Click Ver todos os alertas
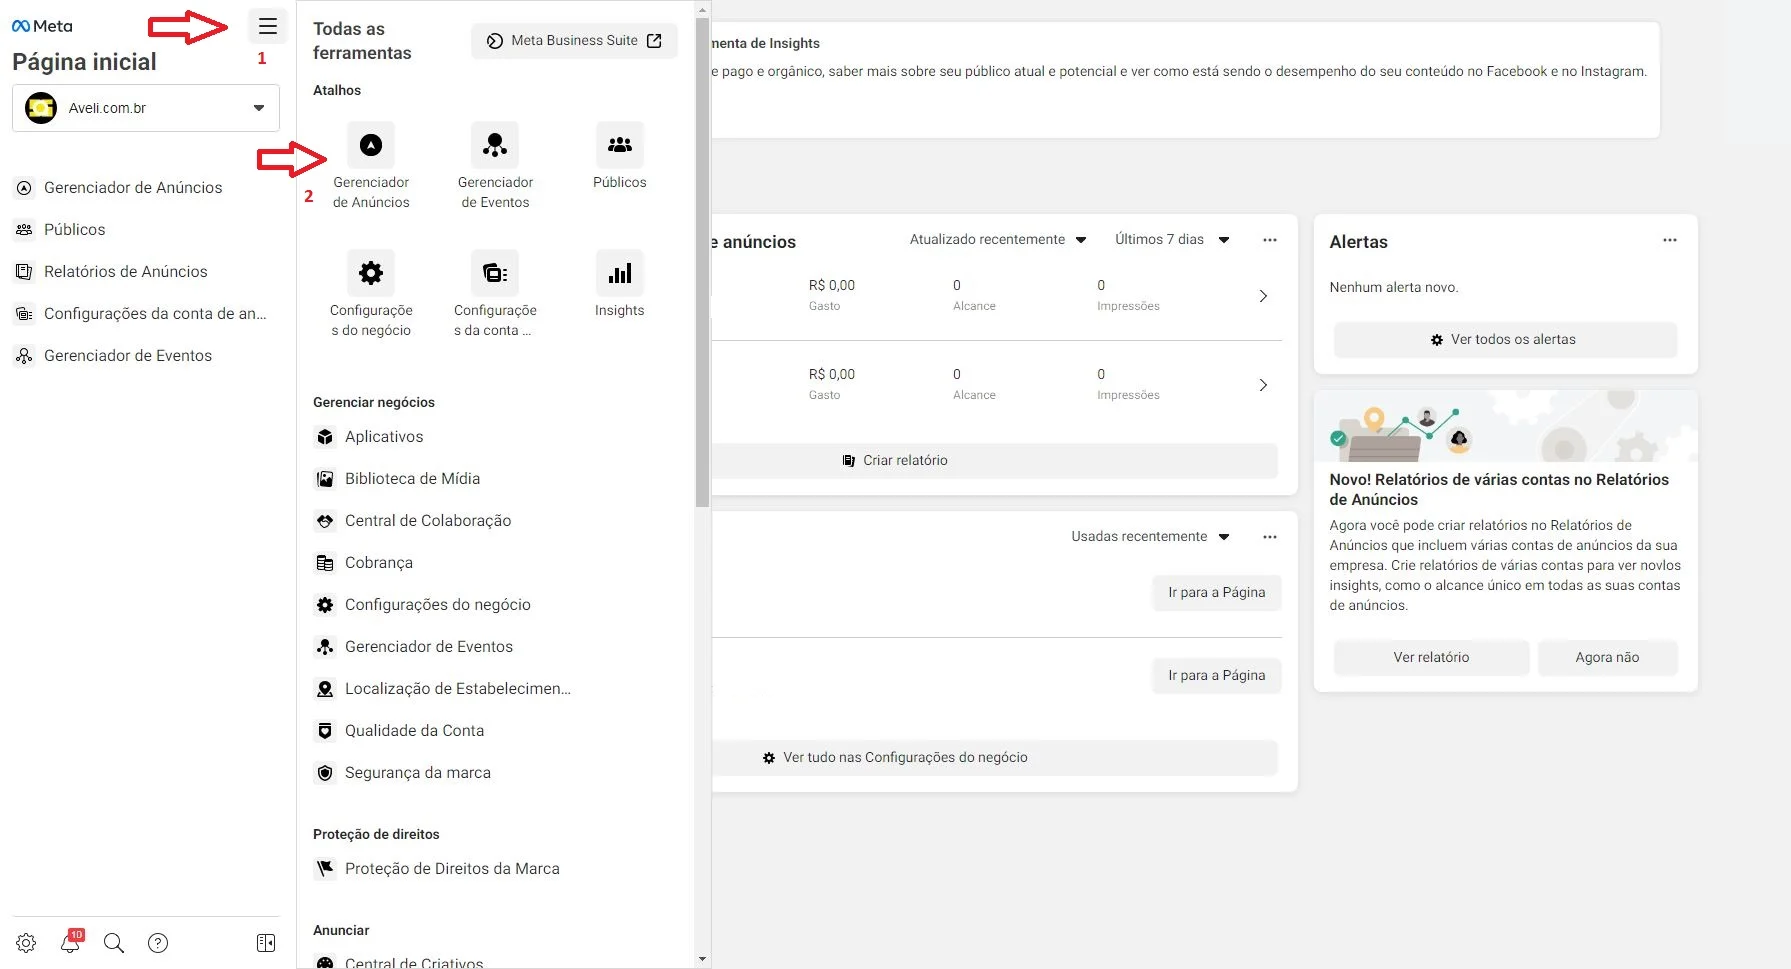The height and width of the screenshot is (969, 1791). tap(1505, 340)
